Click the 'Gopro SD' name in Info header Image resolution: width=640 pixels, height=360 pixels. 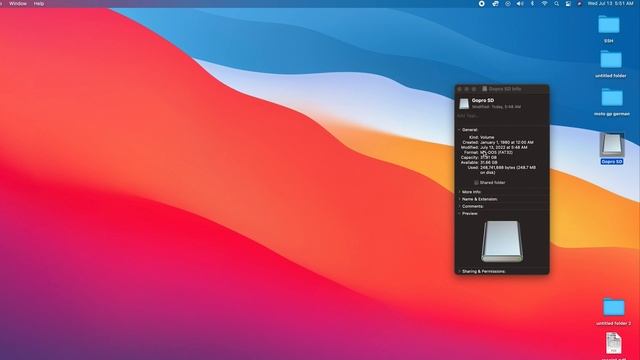[x=483, y=100]
